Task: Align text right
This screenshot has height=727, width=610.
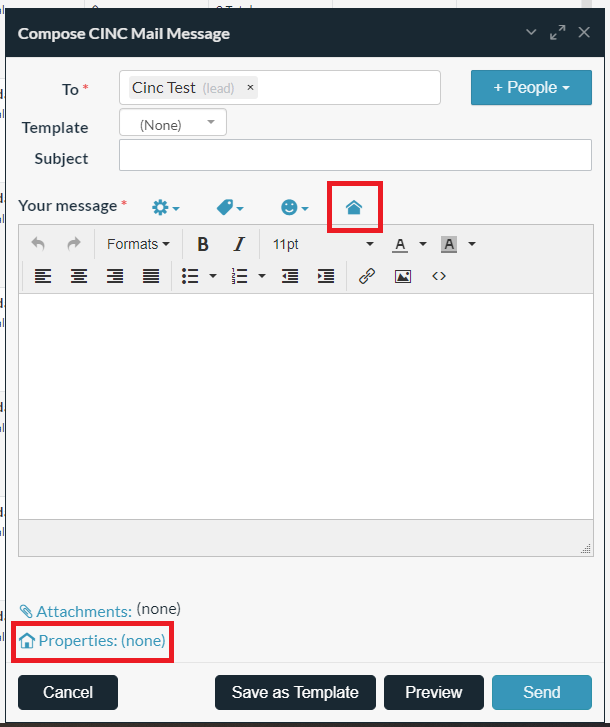Action: (x=115, y=276)
